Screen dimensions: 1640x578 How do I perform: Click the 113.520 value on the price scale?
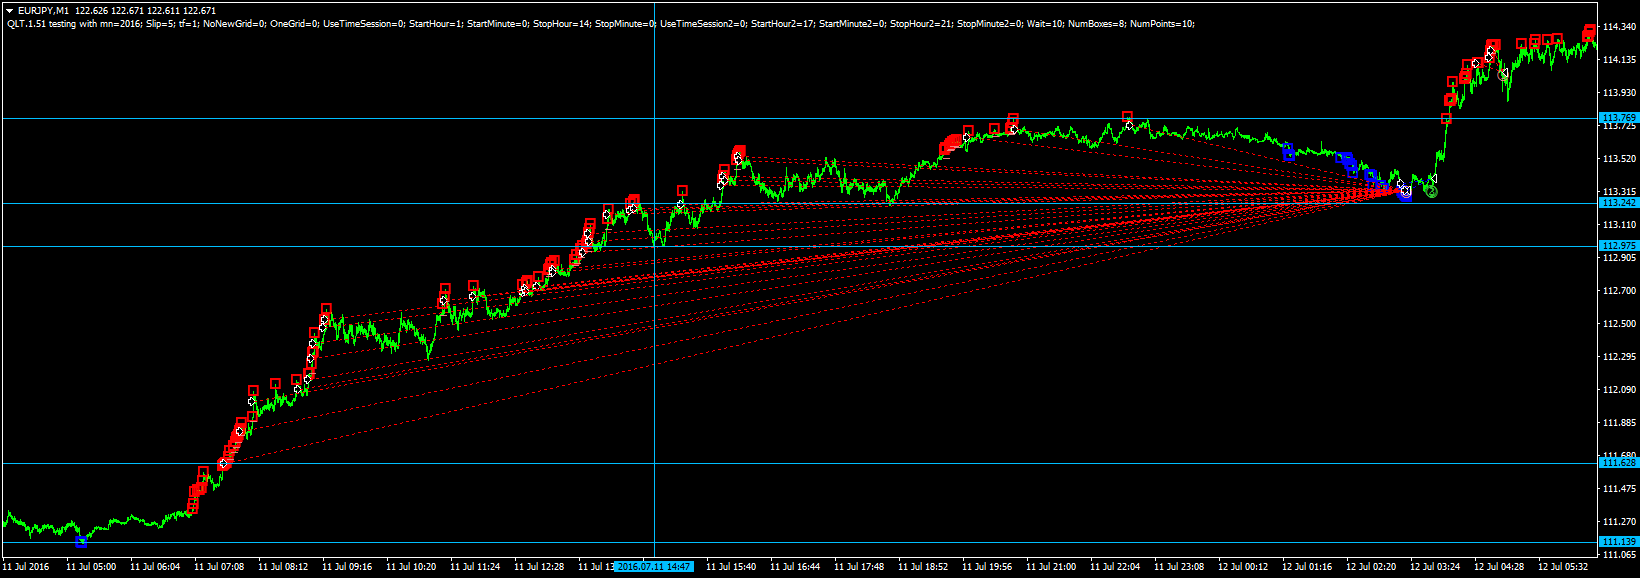(1619, 159)
